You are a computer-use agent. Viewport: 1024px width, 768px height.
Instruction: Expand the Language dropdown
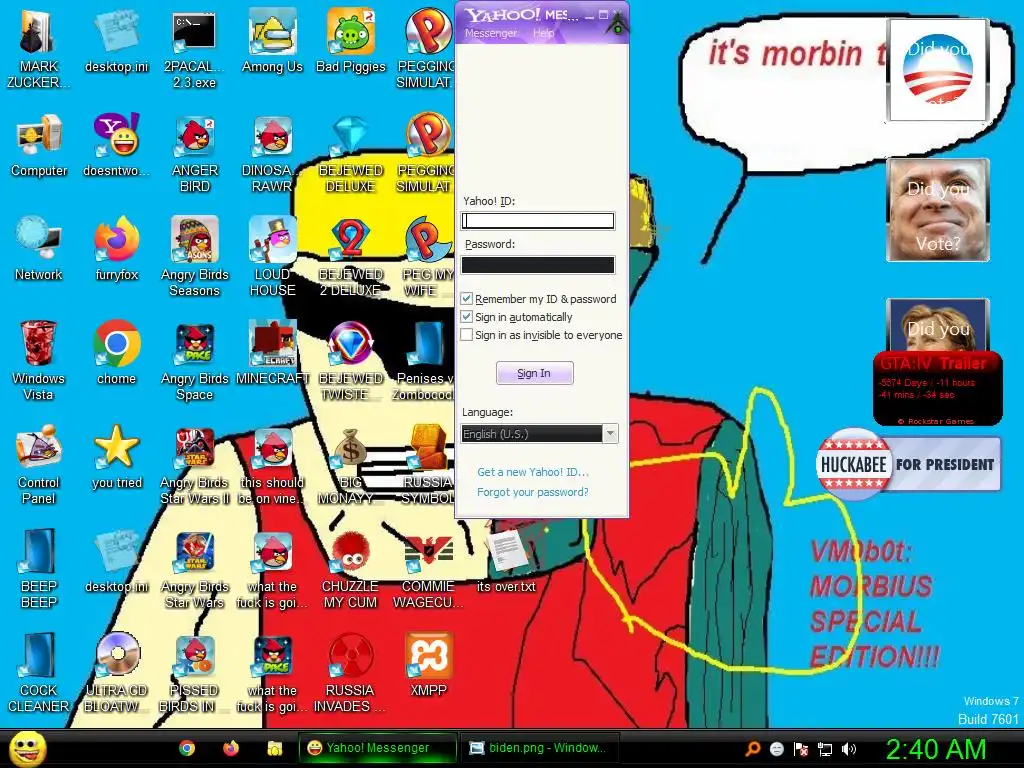[610, 434]
